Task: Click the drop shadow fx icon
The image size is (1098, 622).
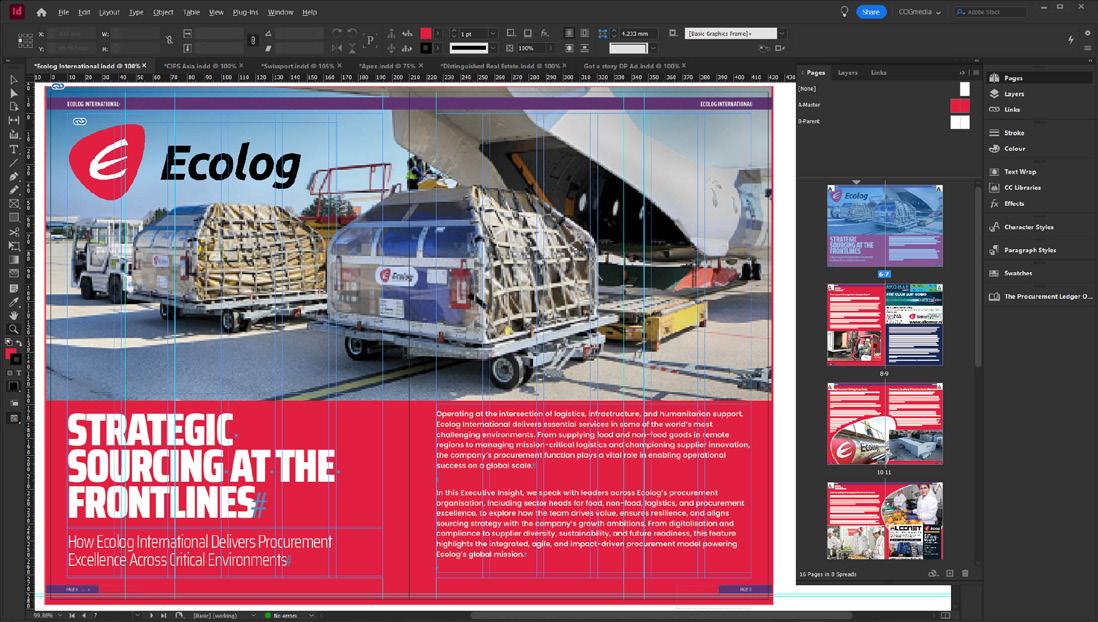Action: pyautogui.click(x=544, y=33)
